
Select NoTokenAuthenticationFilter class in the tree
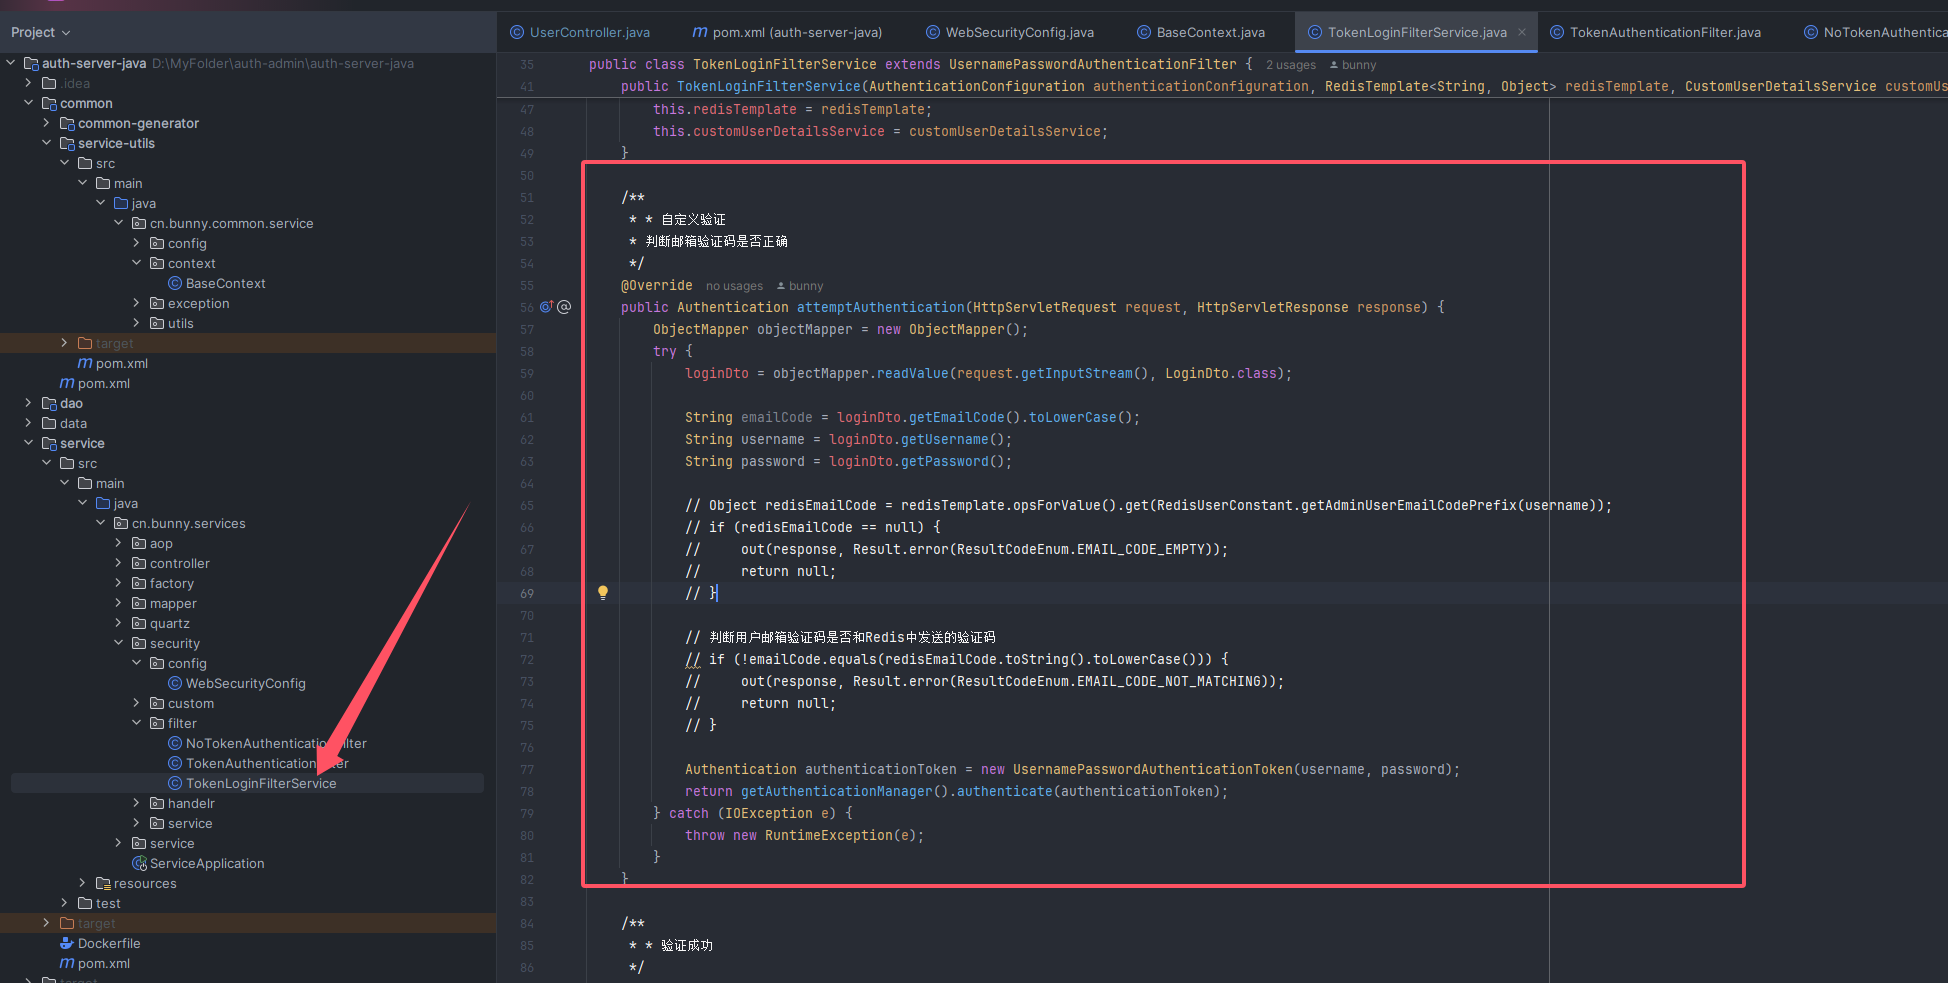click(x=276, y=743)
